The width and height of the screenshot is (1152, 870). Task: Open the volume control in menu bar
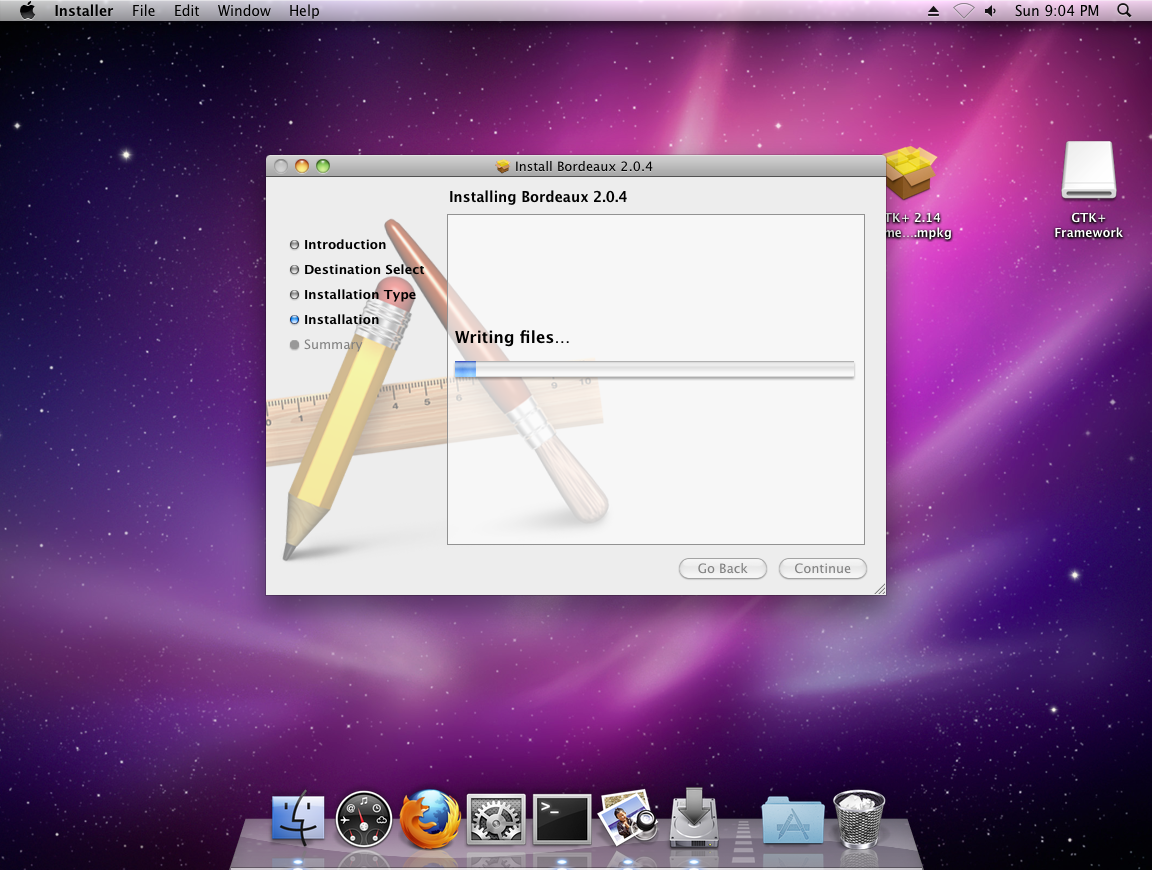point(990,10)
